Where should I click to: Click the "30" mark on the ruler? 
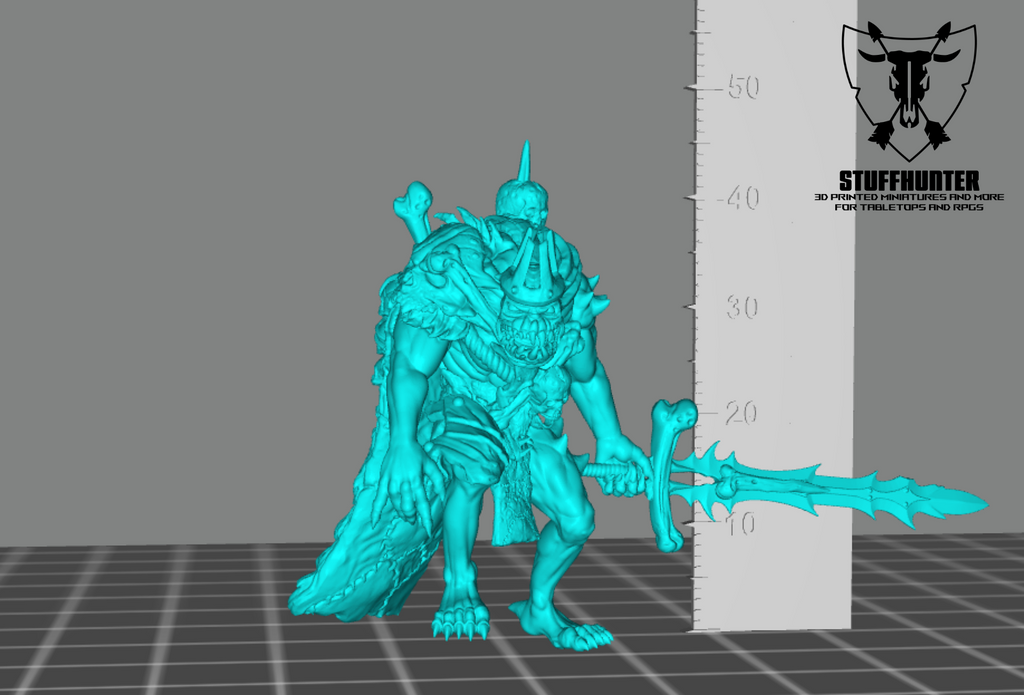(x=743, y=307)
